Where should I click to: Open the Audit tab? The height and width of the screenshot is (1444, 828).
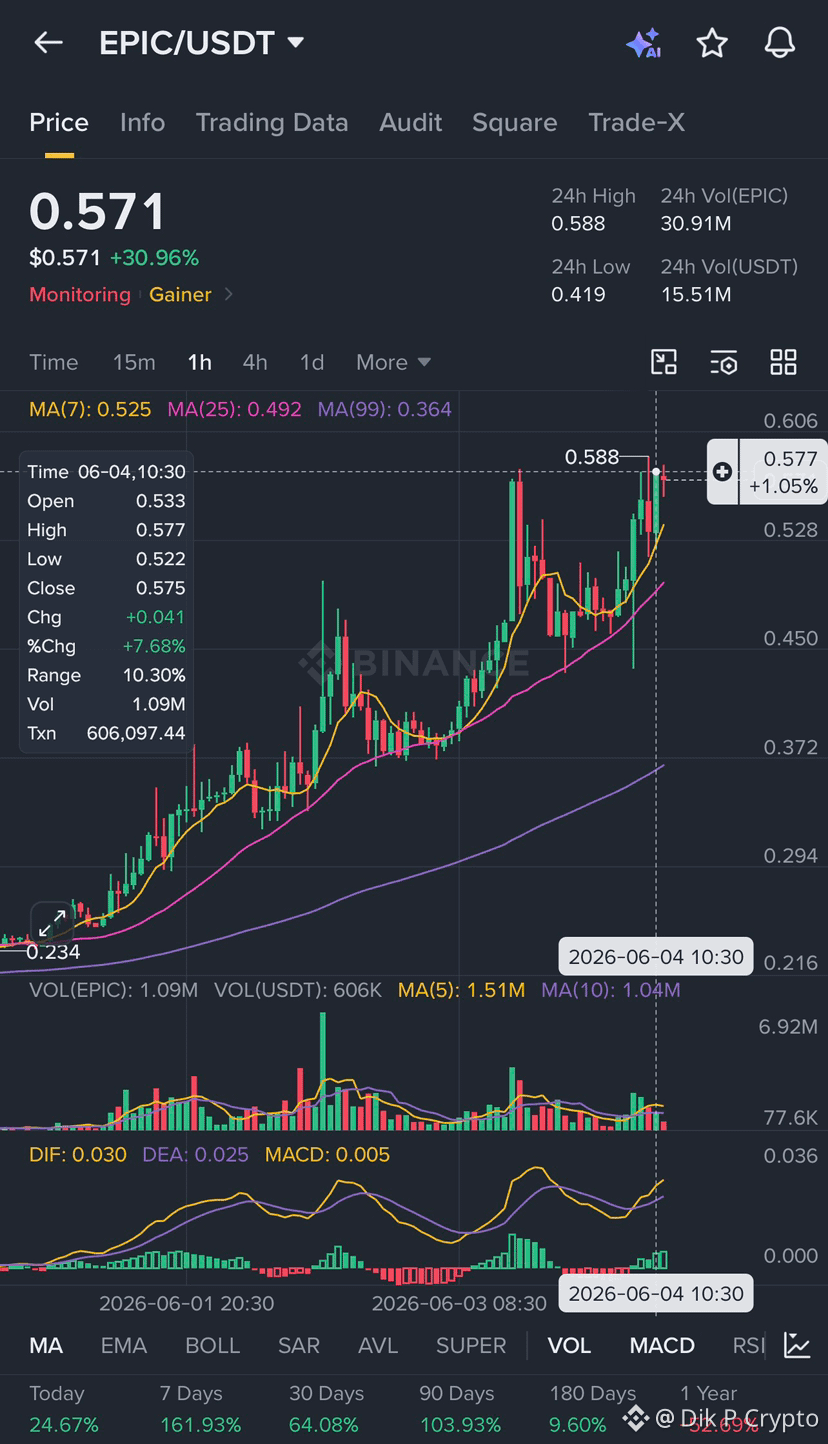(410, 122)
